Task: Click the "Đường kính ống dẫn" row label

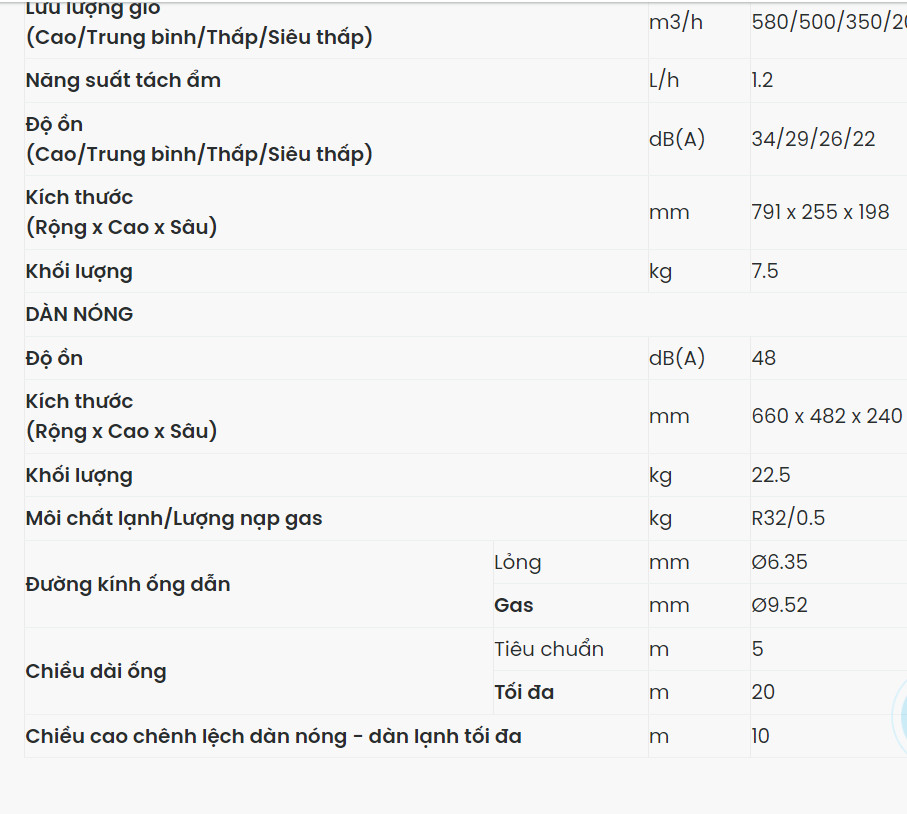Action: [x=128, y=584]
